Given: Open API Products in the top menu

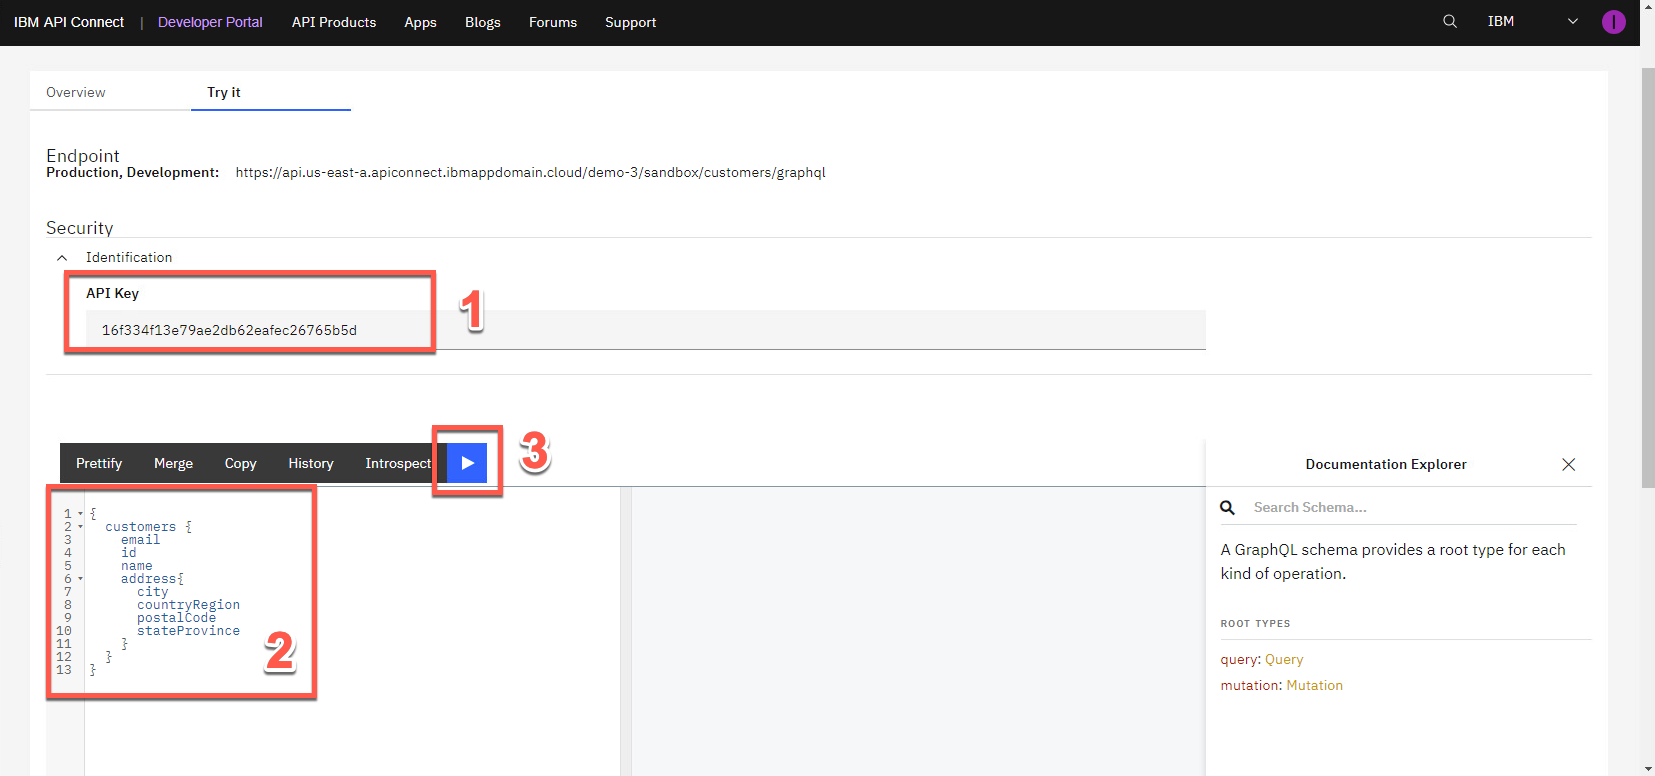Looking at the screenshot, I should [x=334, y=22].
